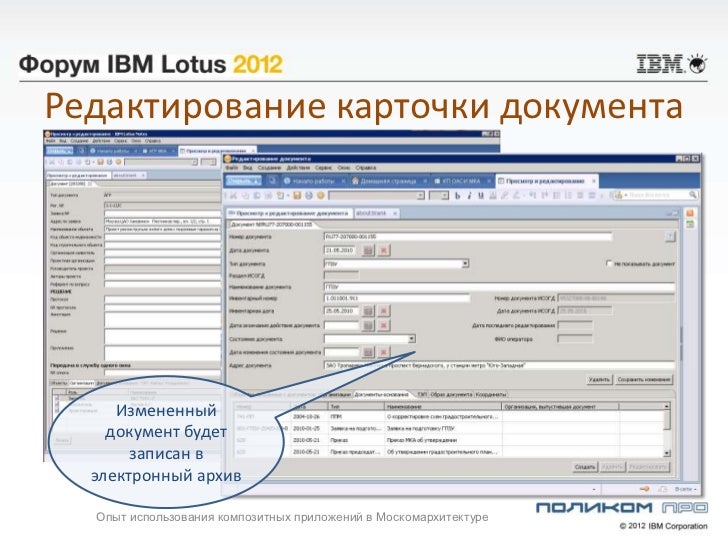Open the Файл menu in back Lotus Notes window

[x=50, y=141]
